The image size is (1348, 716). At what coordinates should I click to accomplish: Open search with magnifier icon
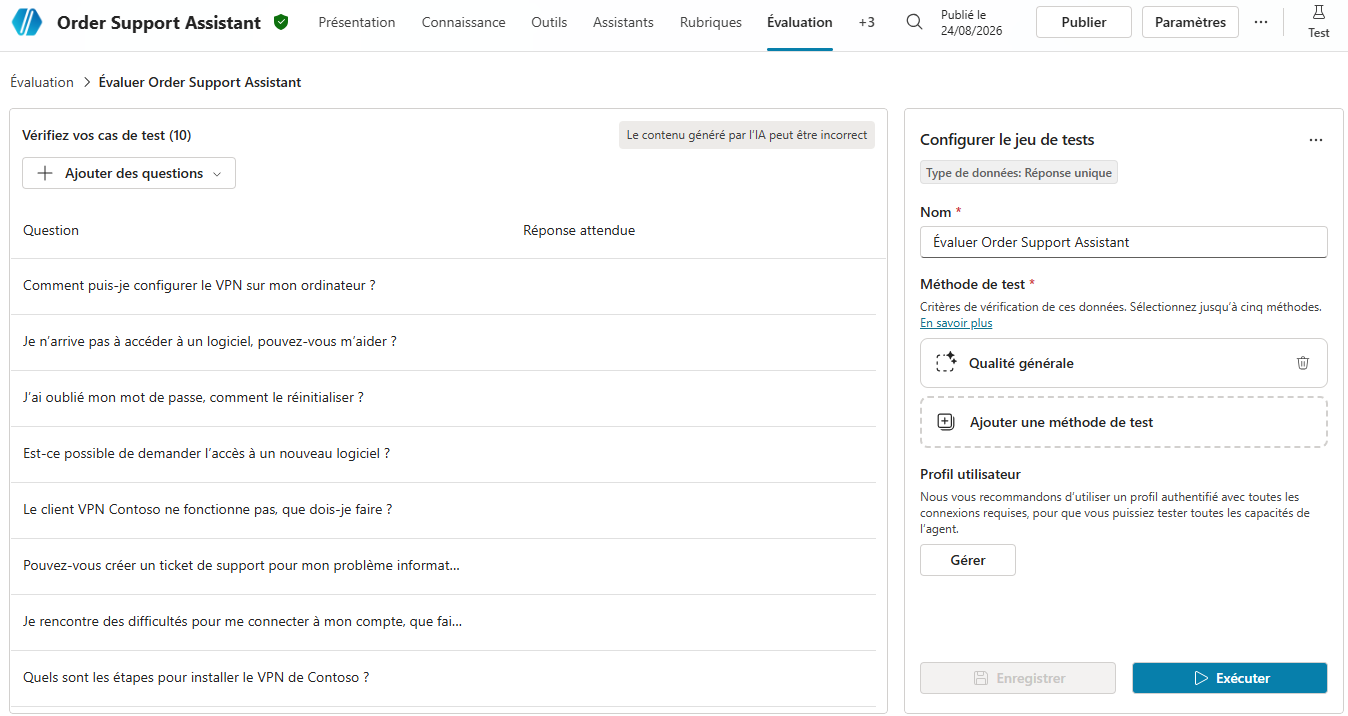914,22
